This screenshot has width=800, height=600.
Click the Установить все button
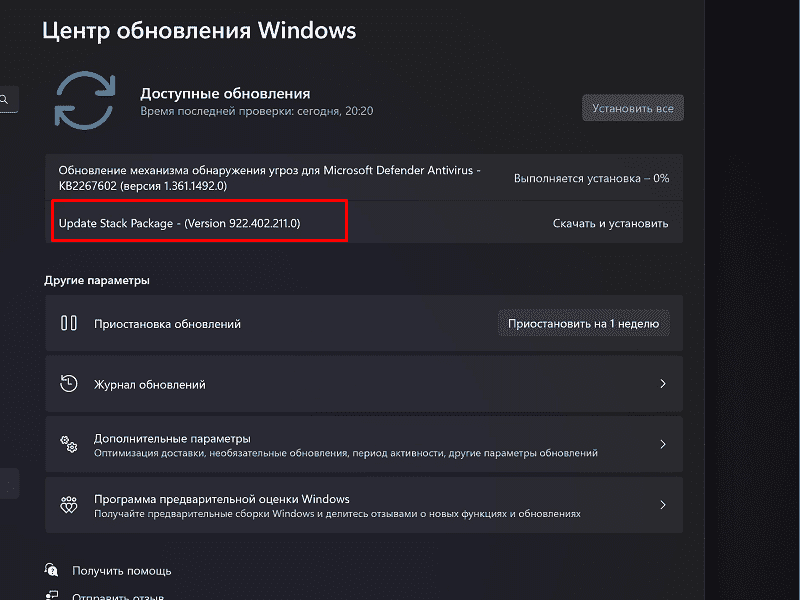632,108
